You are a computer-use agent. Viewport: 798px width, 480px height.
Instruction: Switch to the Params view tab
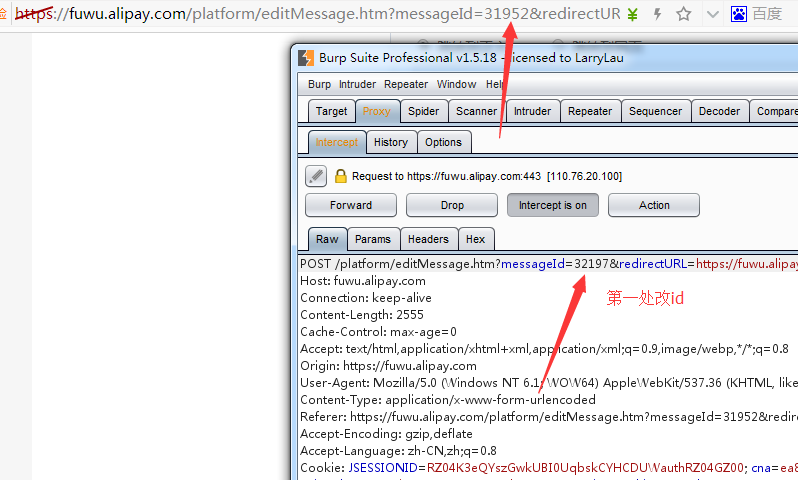click(x=373, y=239)
